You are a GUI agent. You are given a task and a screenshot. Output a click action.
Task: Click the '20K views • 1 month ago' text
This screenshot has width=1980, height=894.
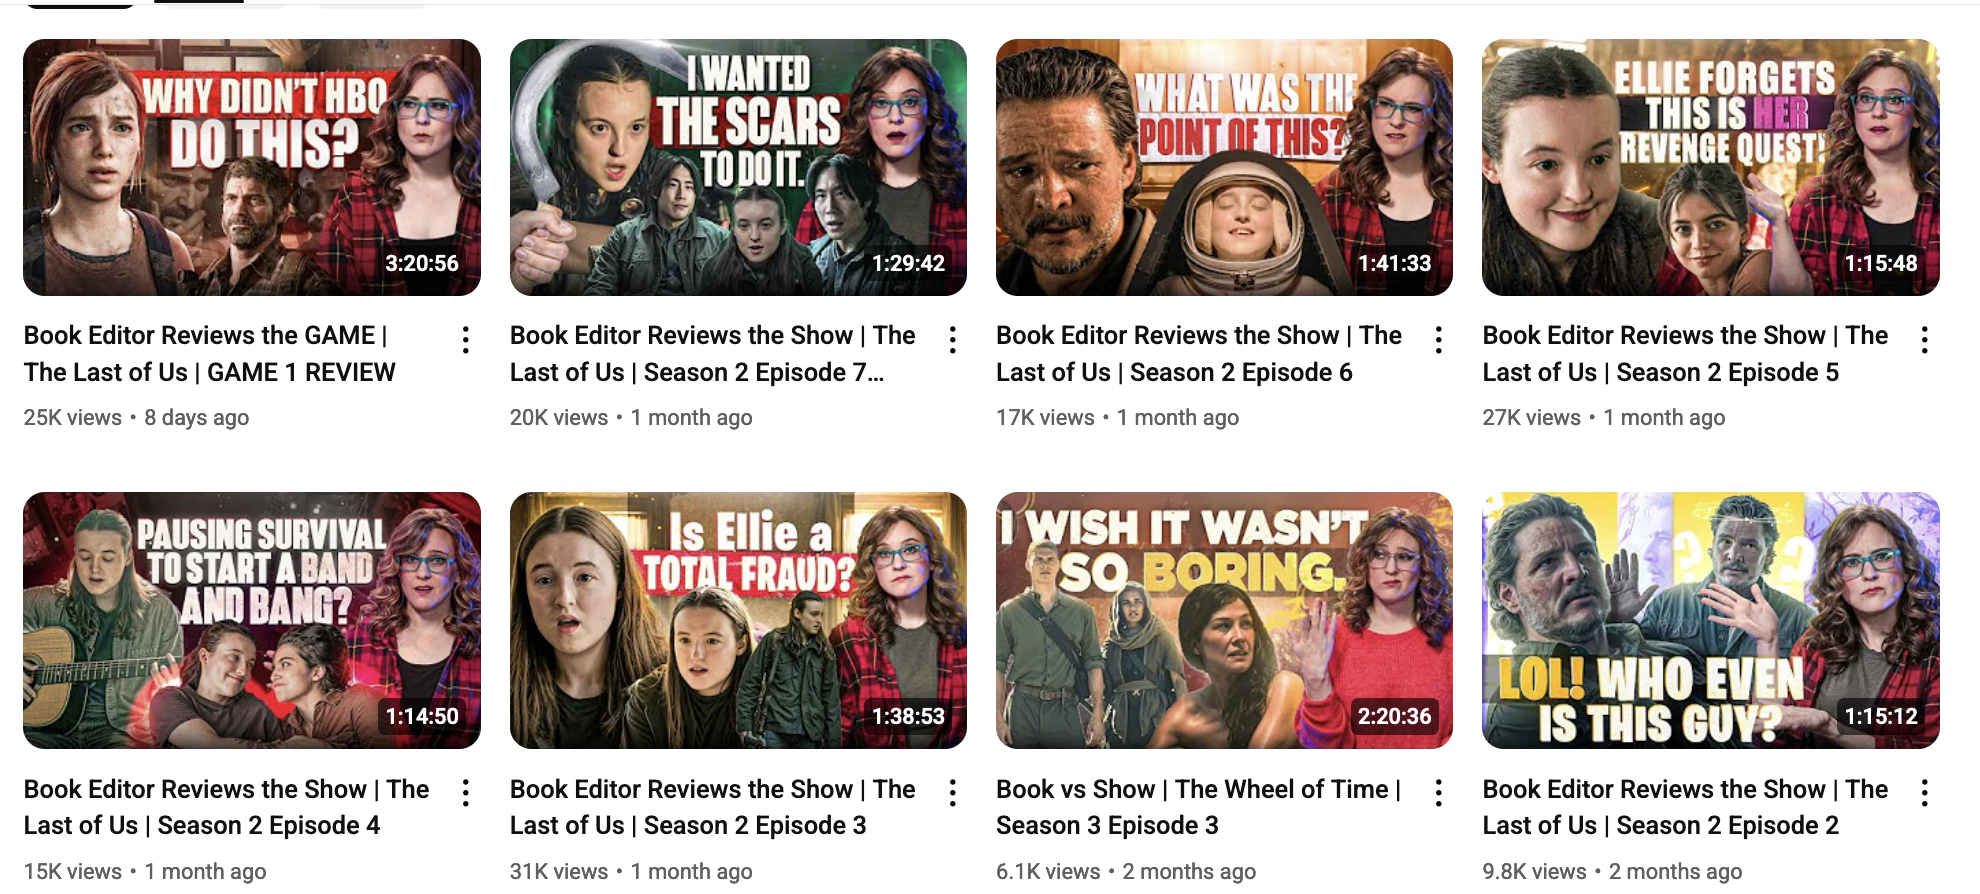click(631, 418)
